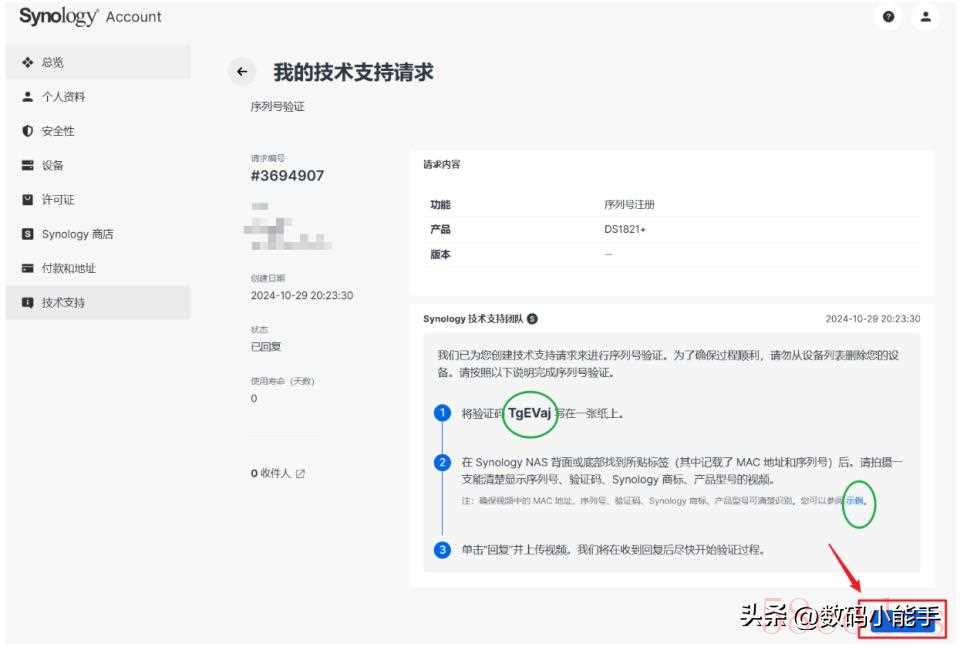Click the 请求内容 section heading

441,164
